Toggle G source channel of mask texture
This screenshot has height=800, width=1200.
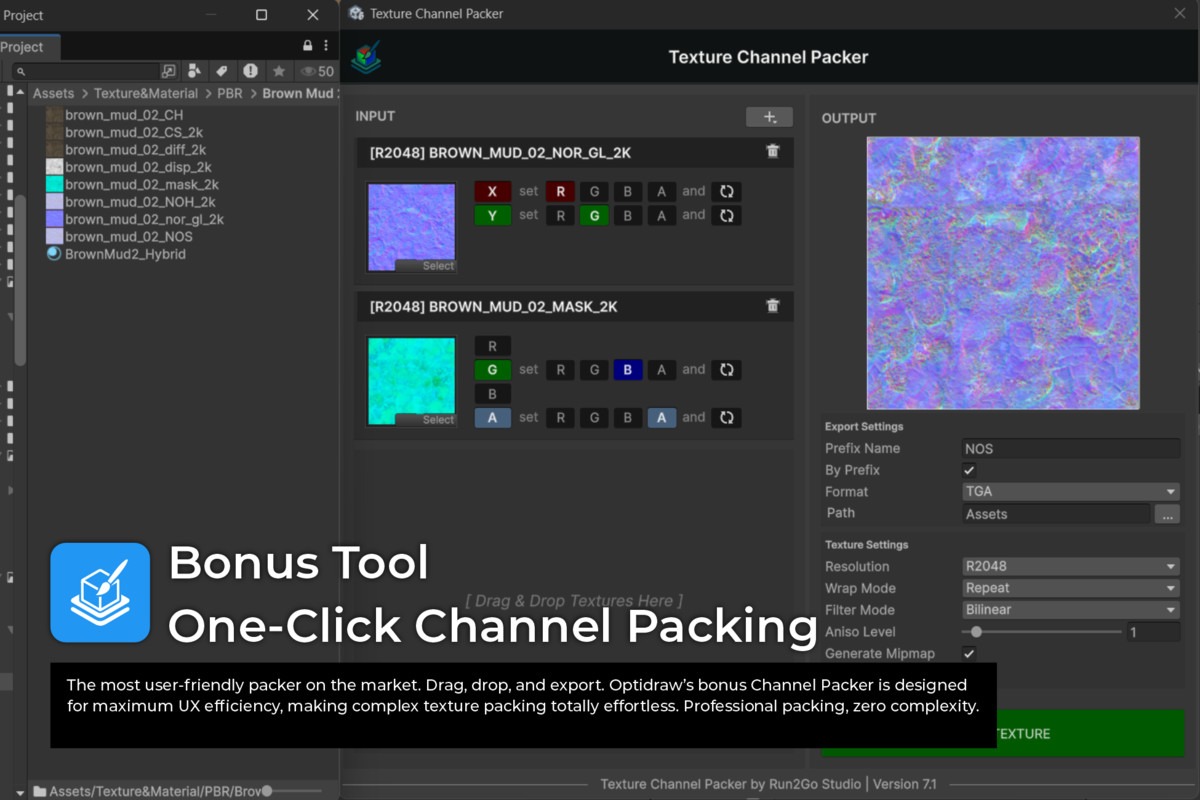[492, 369]
